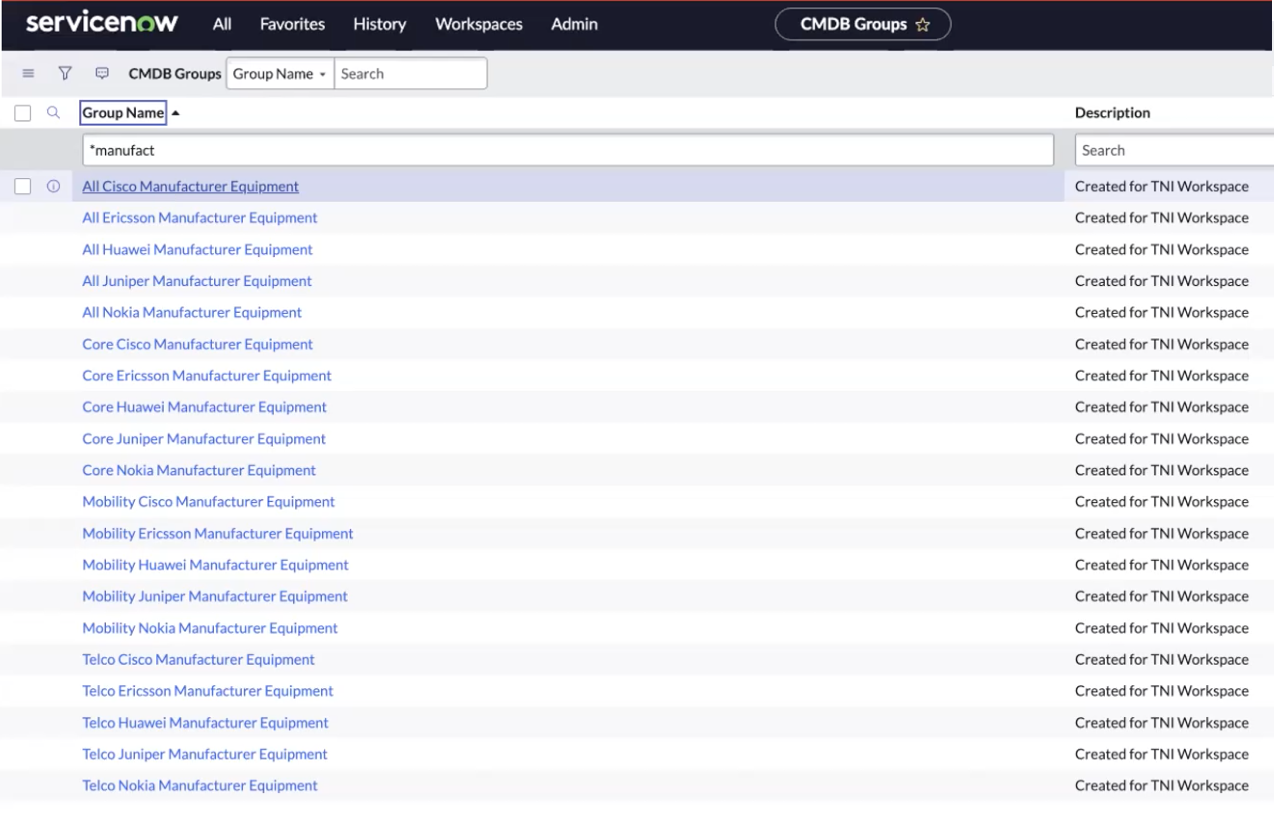Open Telco Ericsson Manufacturer Equipment record
This screenshot has height=834, width=1274.
208,691
